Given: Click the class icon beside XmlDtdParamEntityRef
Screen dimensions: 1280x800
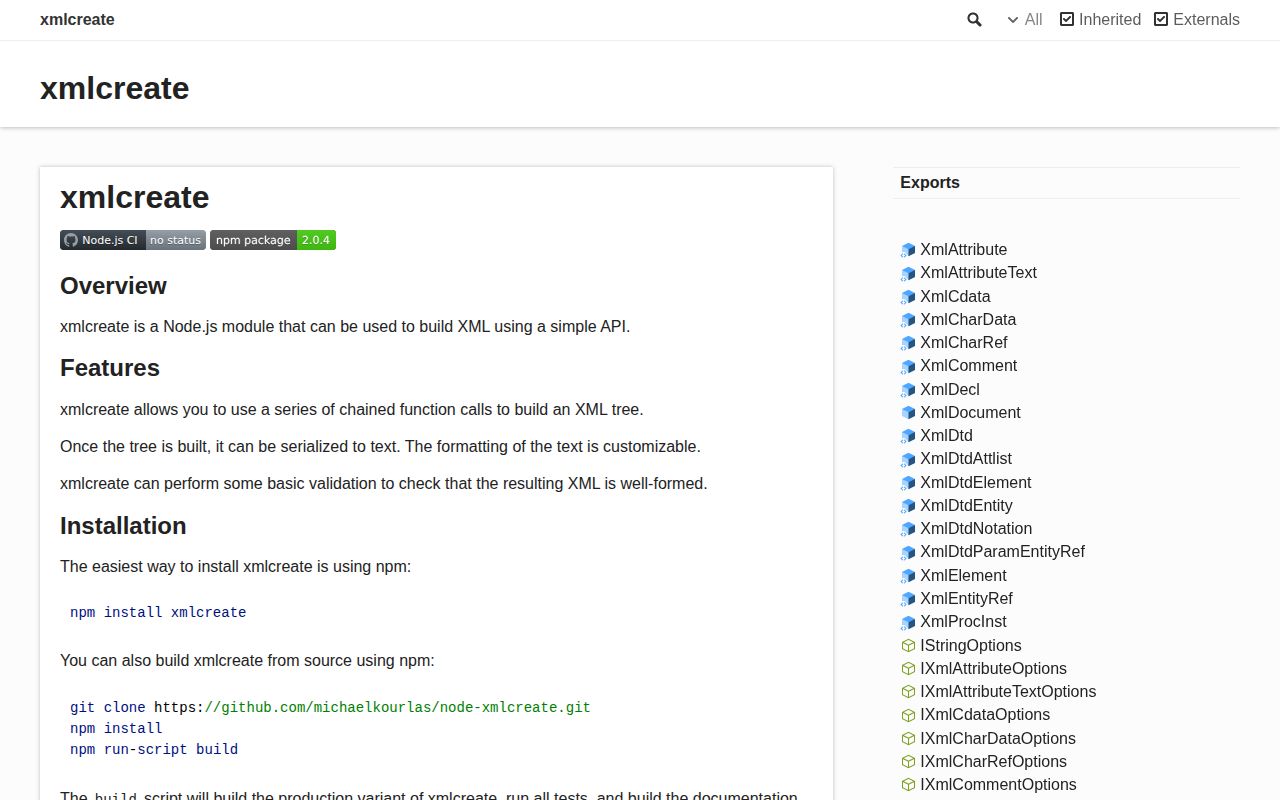Looking at the screenshot, I should coord(908,552).
